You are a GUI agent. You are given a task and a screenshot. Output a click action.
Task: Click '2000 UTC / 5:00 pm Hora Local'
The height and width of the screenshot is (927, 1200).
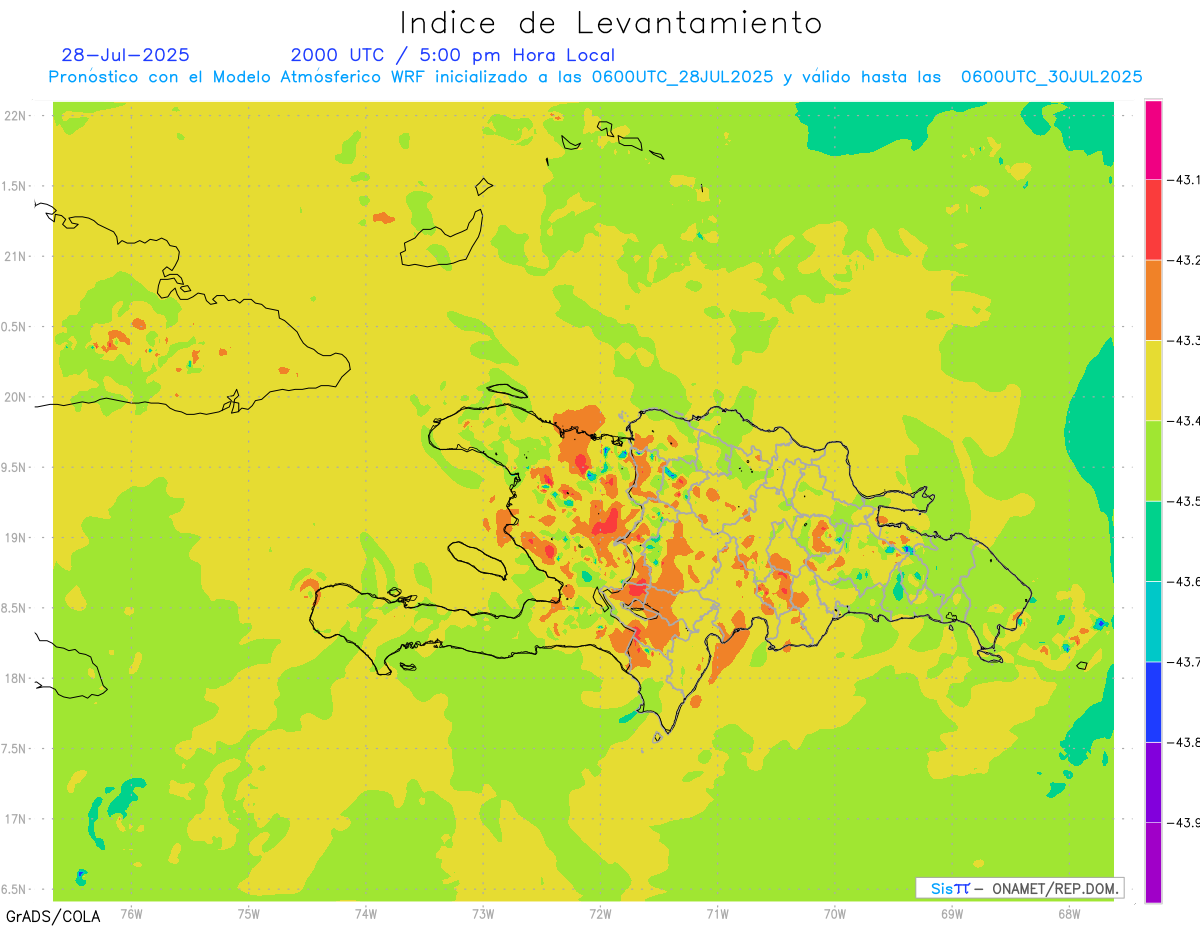(453, 55)
